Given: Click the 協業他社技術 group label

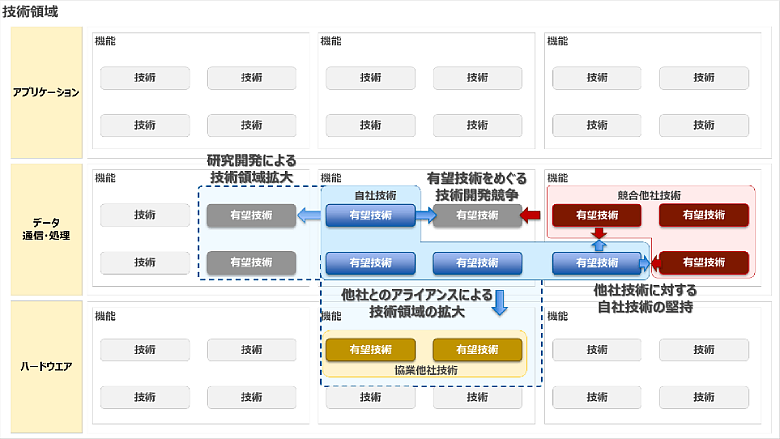Looking at the screenshot, I should (x=426, y=370).
